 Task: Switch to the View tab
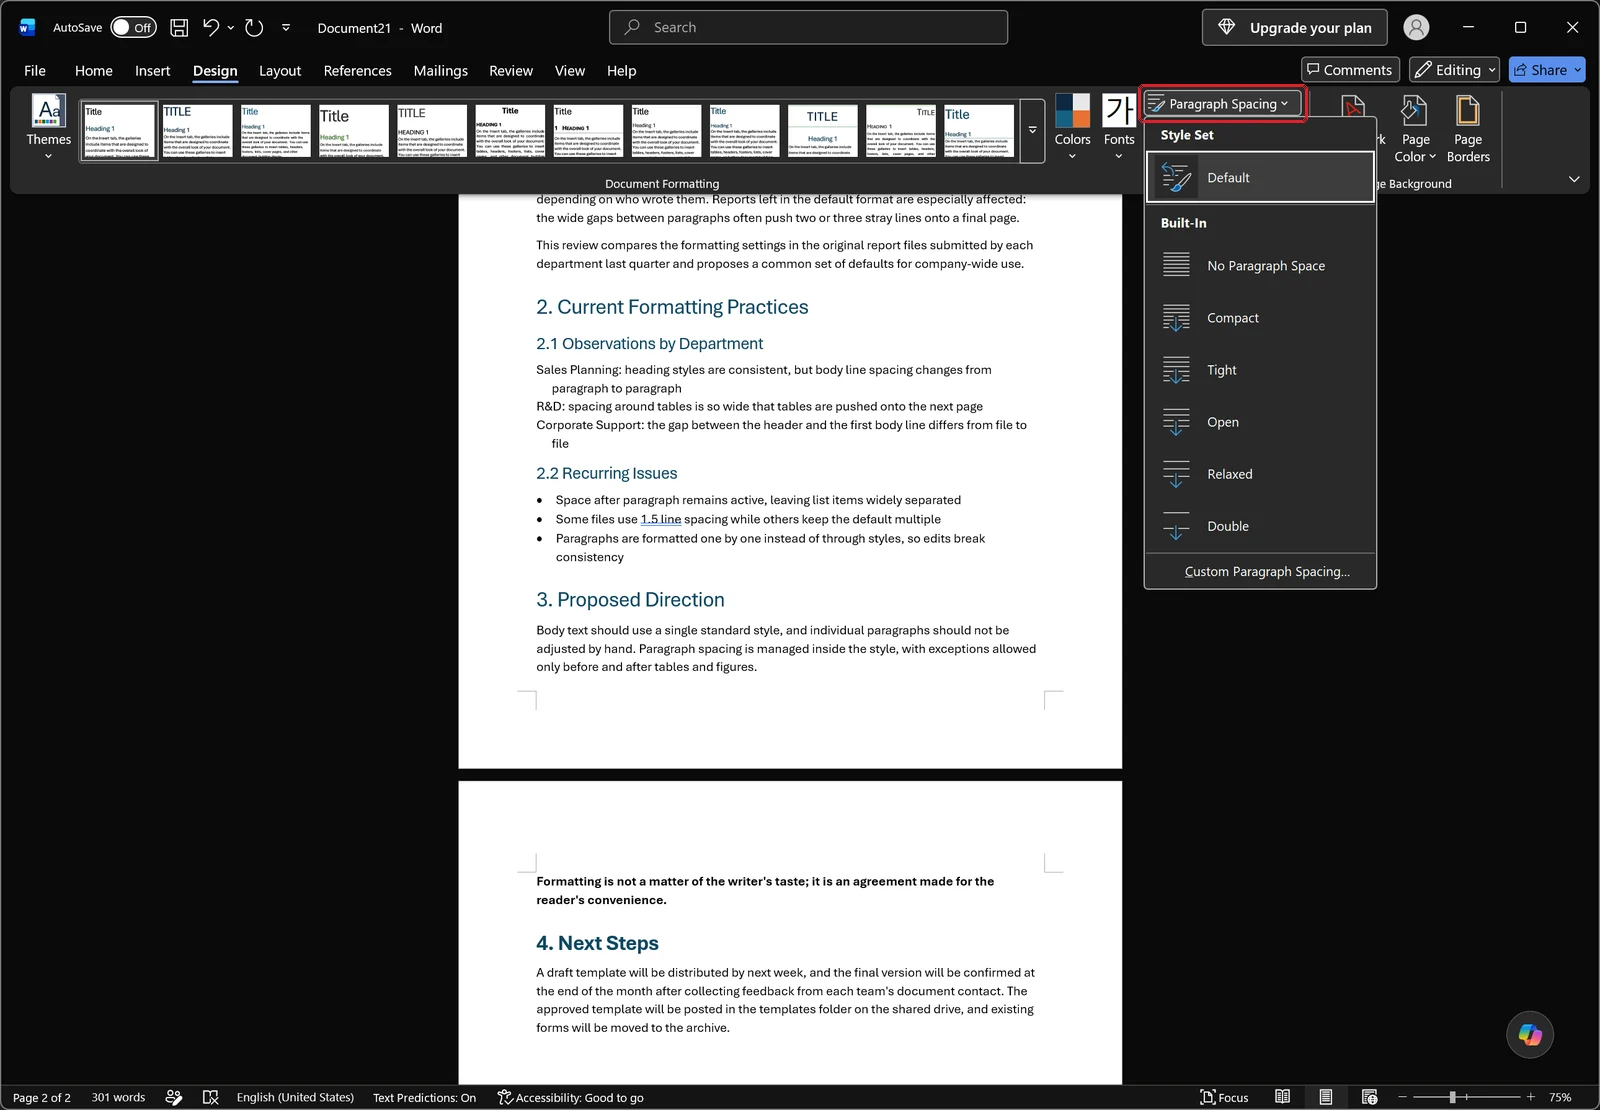point(570,71)
